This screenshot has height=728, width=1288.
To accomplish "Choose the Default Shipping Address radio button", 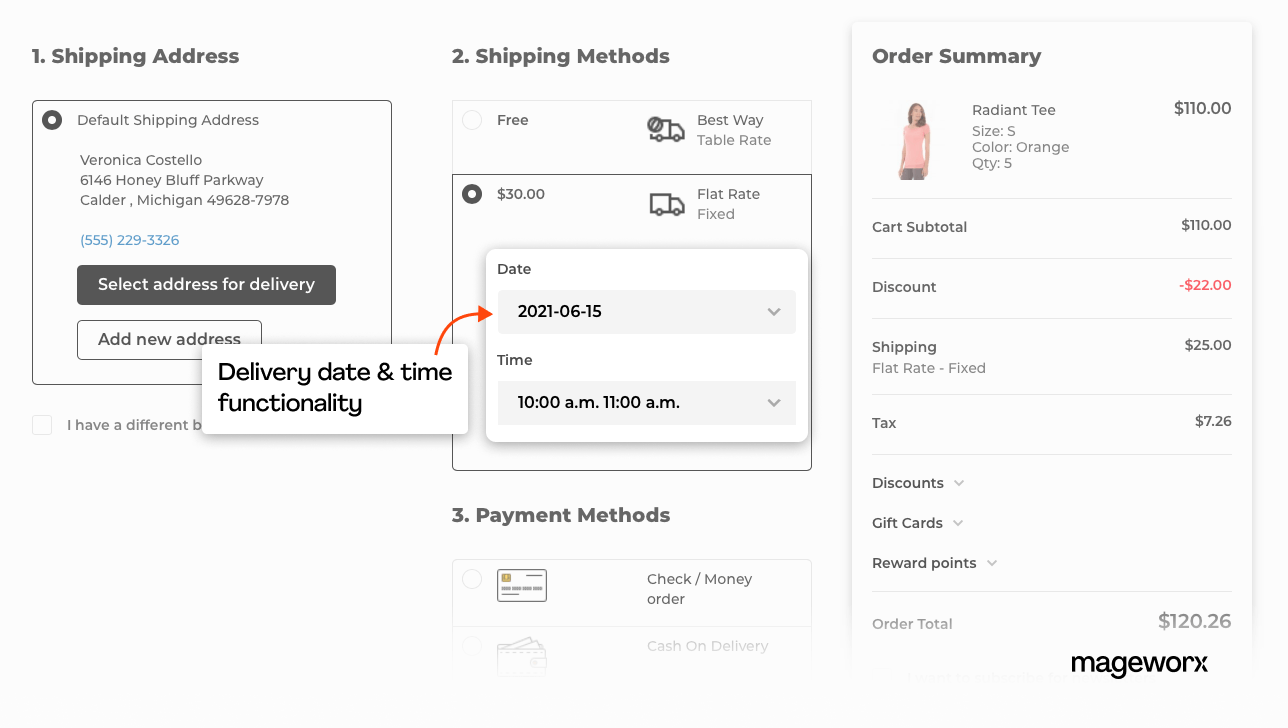I will [x=52, y=119].
